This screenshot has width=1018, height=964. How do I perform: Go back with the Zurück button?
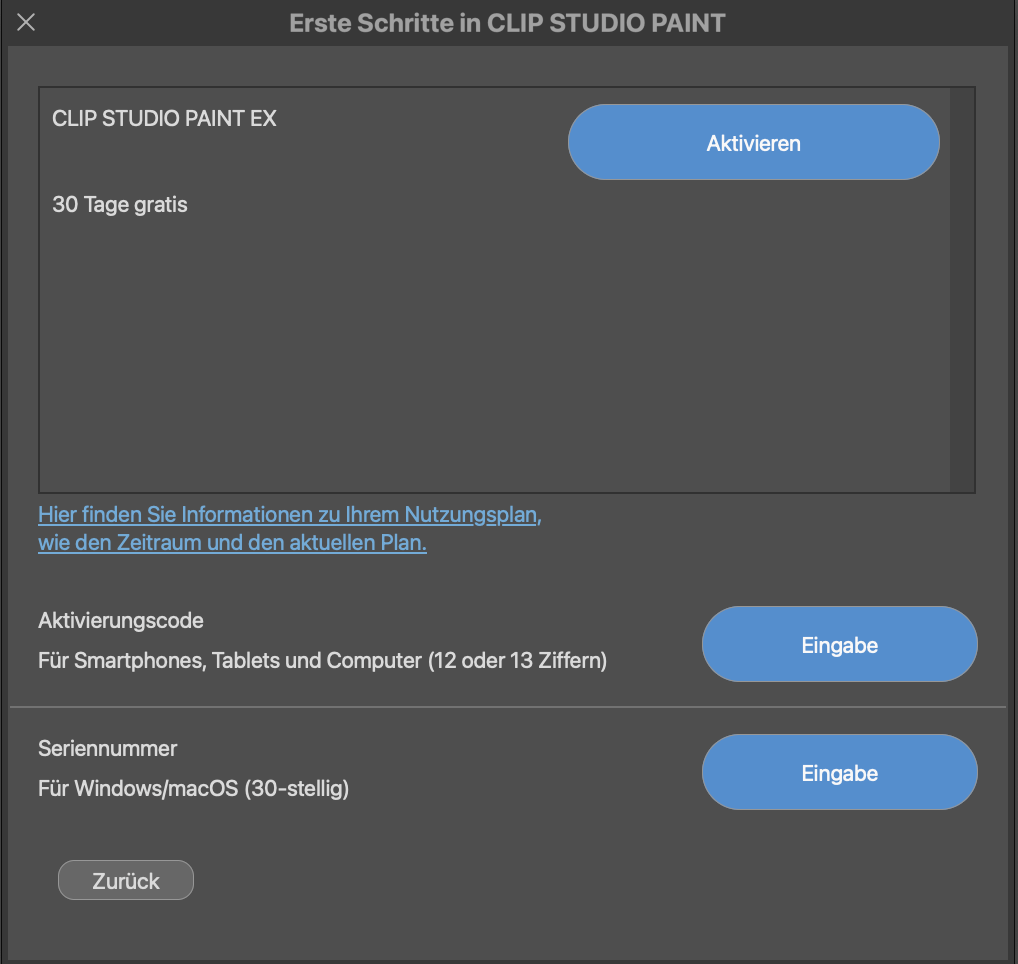126,881
